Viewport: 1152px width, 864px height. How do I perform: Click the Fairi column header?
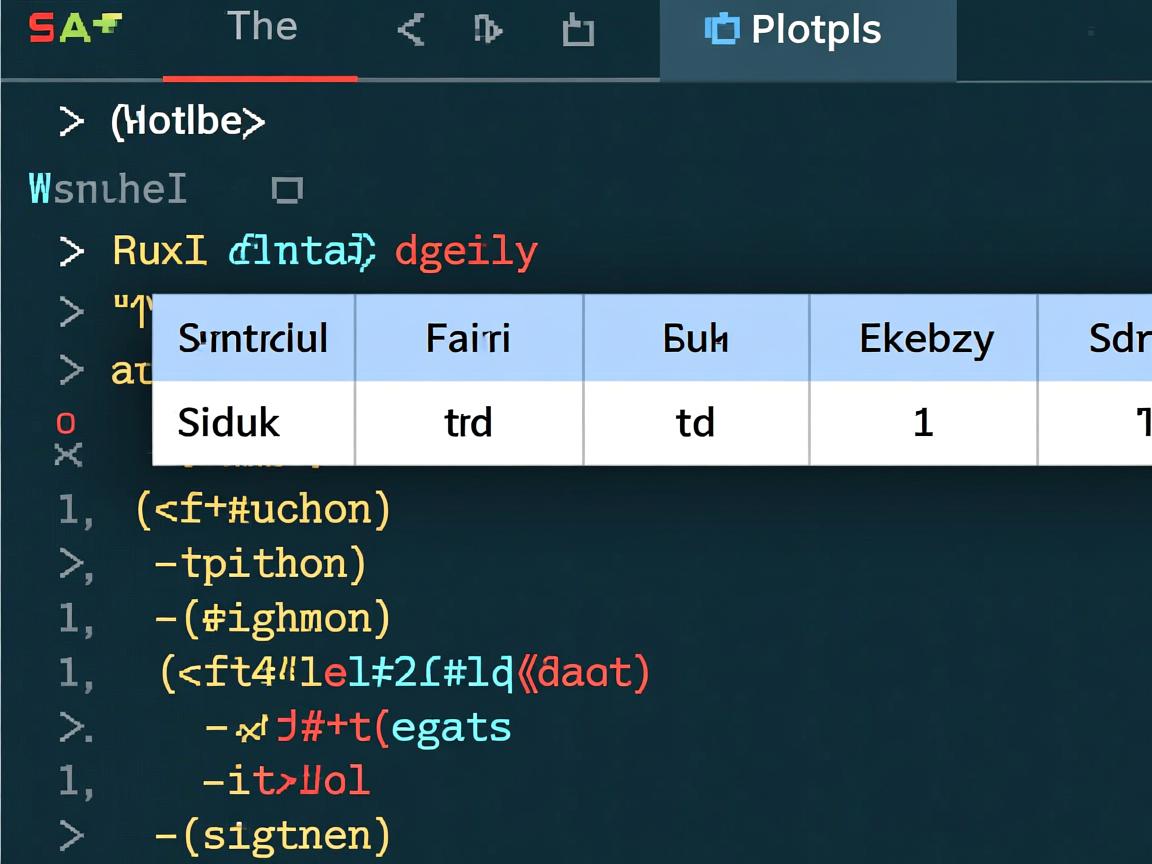pyautogui.click(x=468, y=338)
